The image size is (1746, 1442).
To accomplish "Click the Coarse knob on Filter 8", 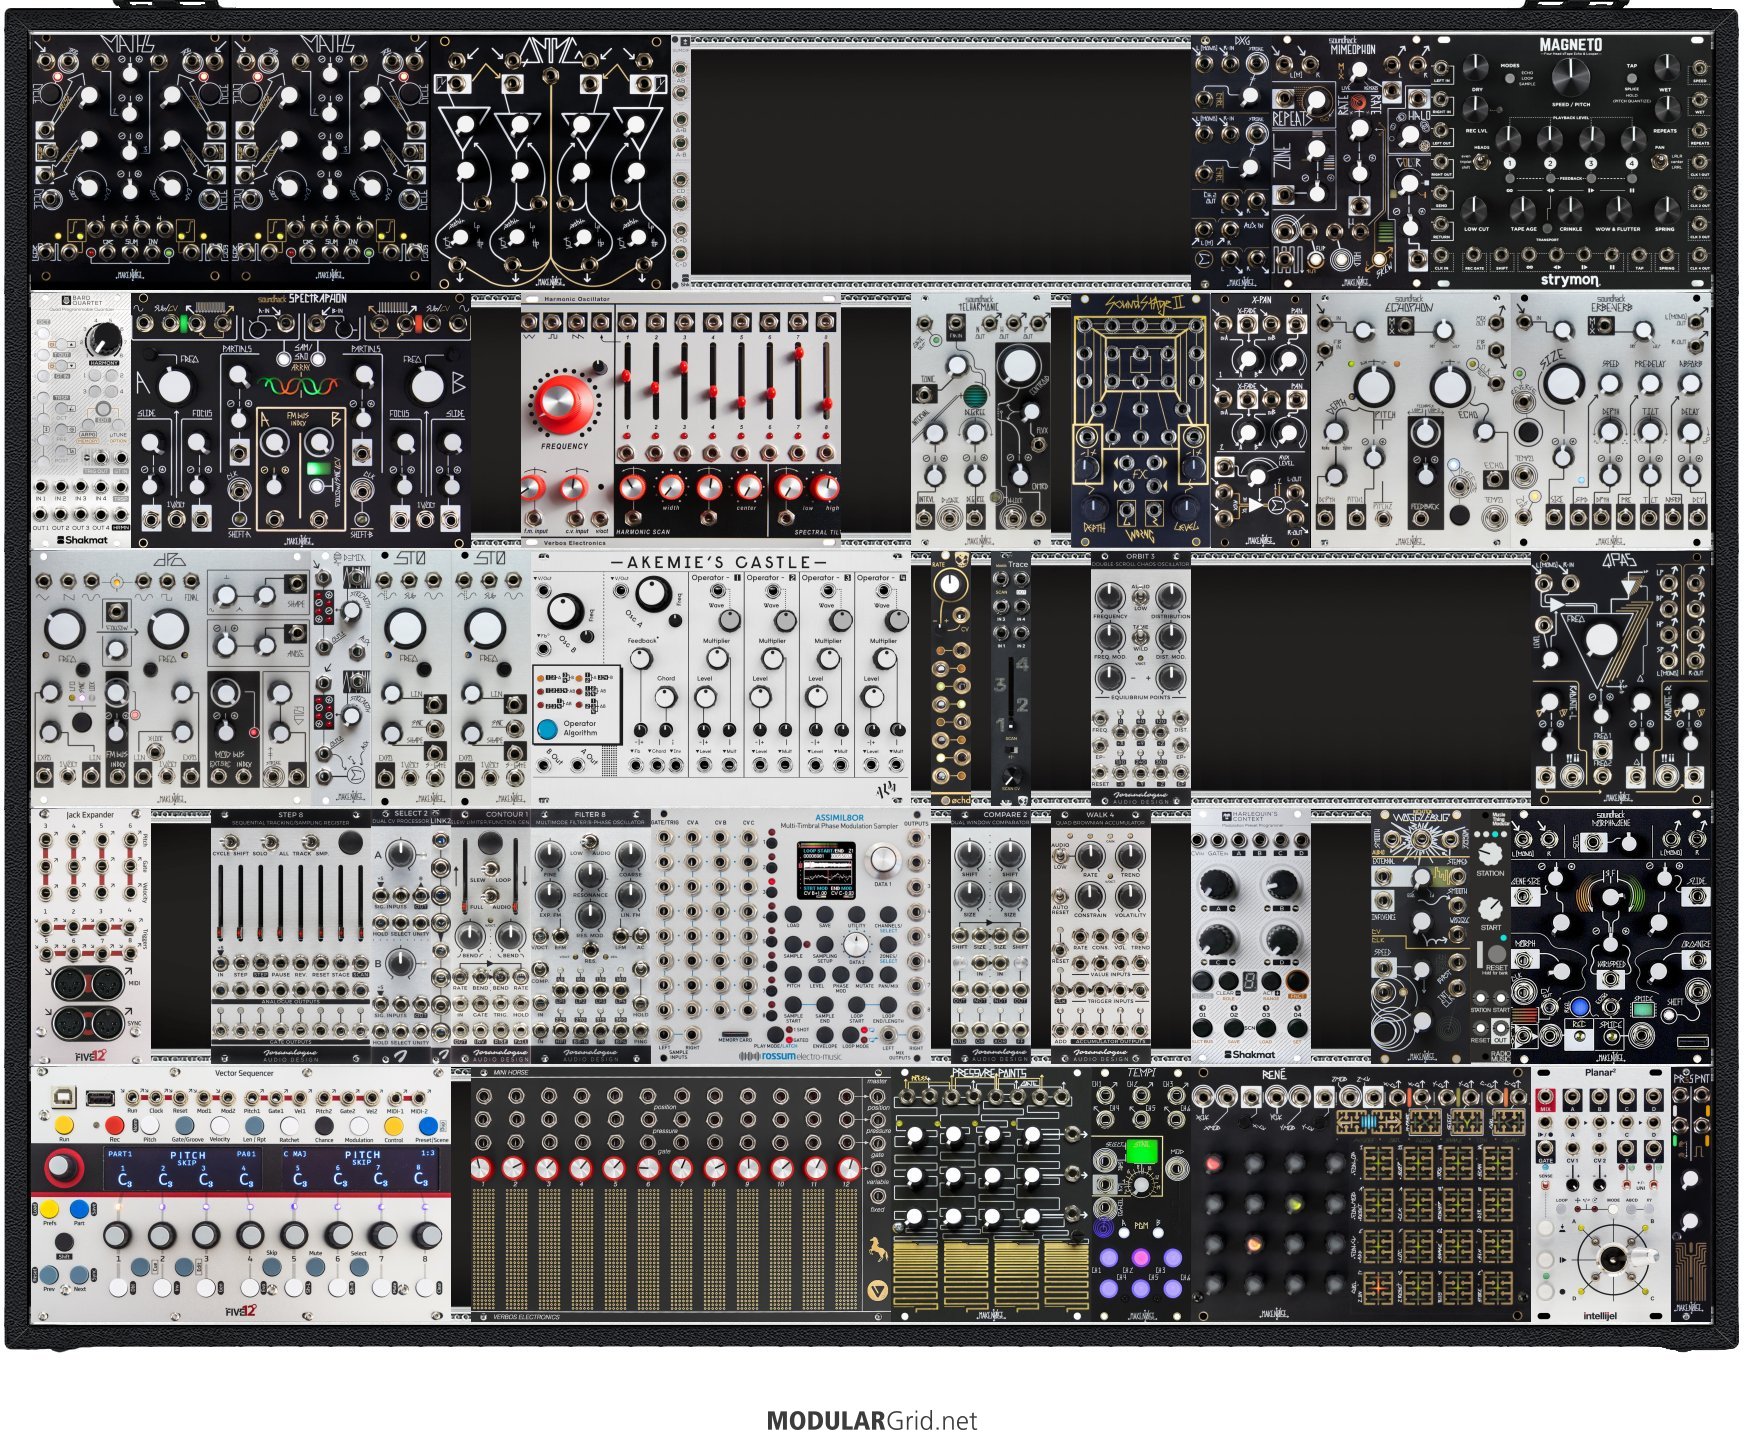I will point(630,855).
